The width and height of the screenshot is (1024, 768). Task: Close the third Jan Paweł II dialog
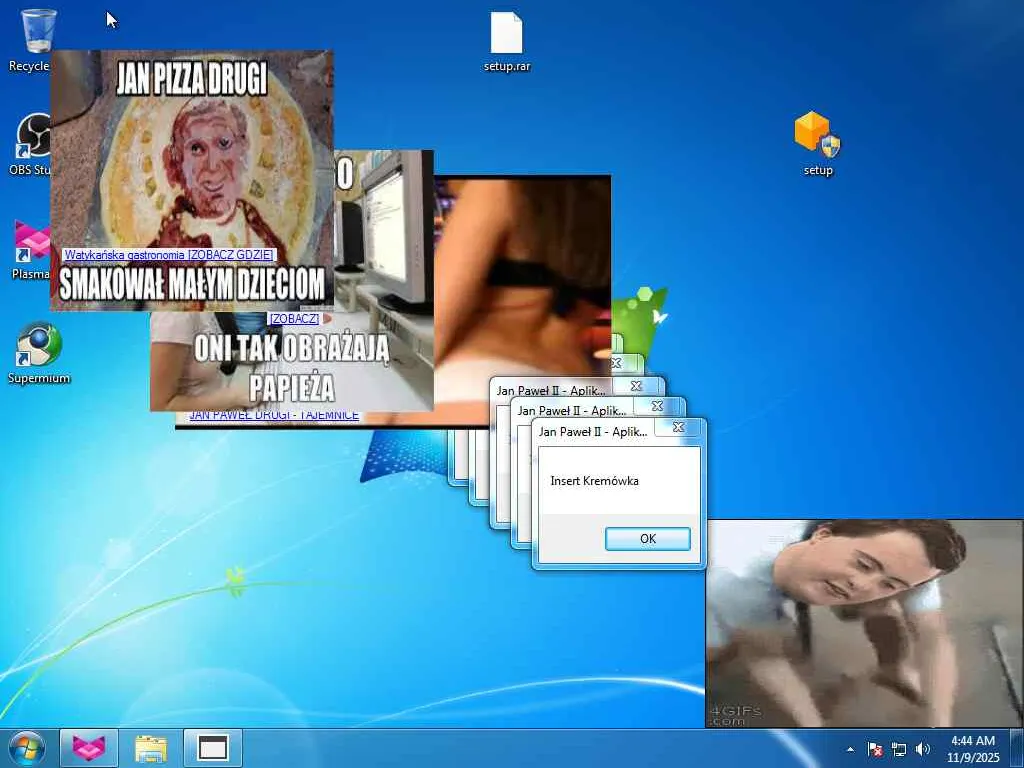(x=637, y=386)
